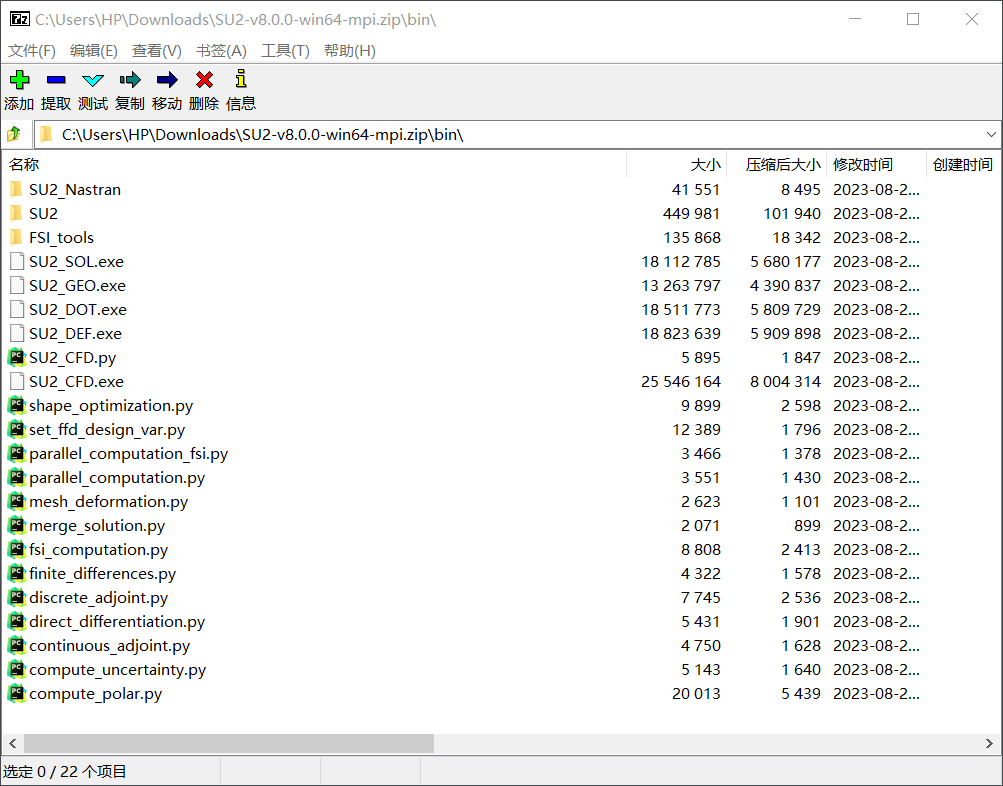Open the Tools (工具) menu
1003x786 pixels.
[285, 51]
